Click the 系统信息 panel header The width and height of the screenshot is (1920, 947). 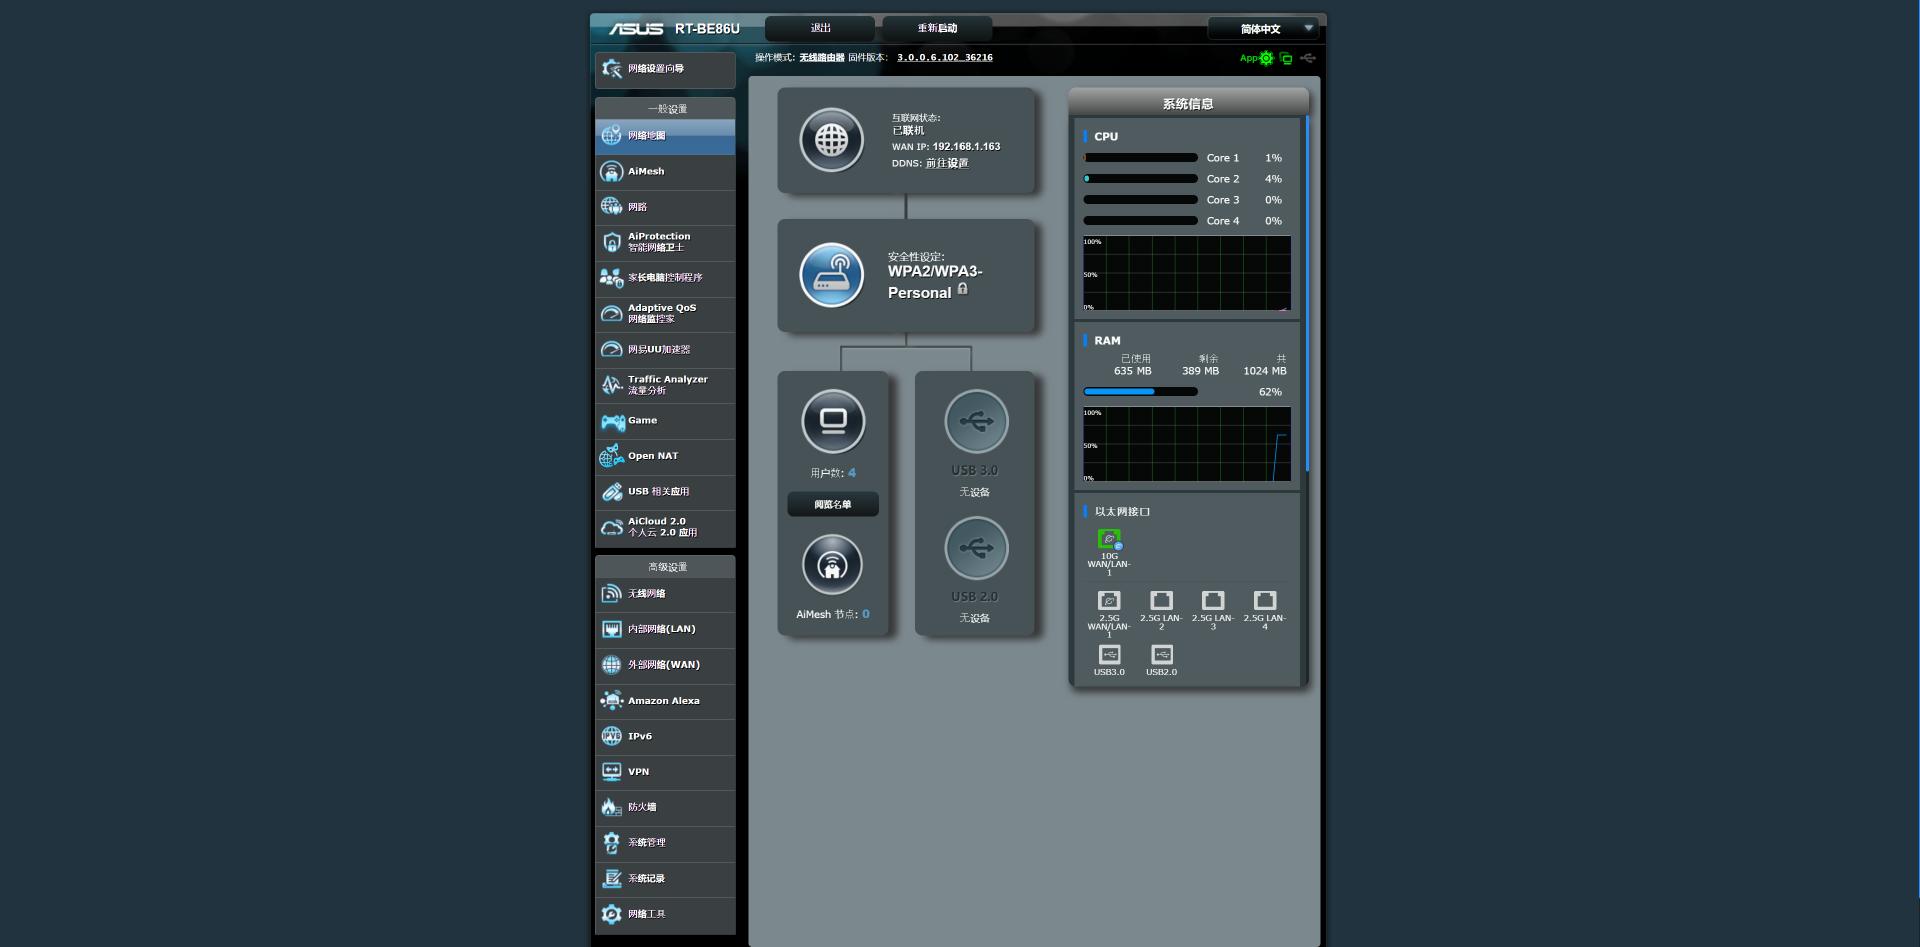(x=1188, y=103)
